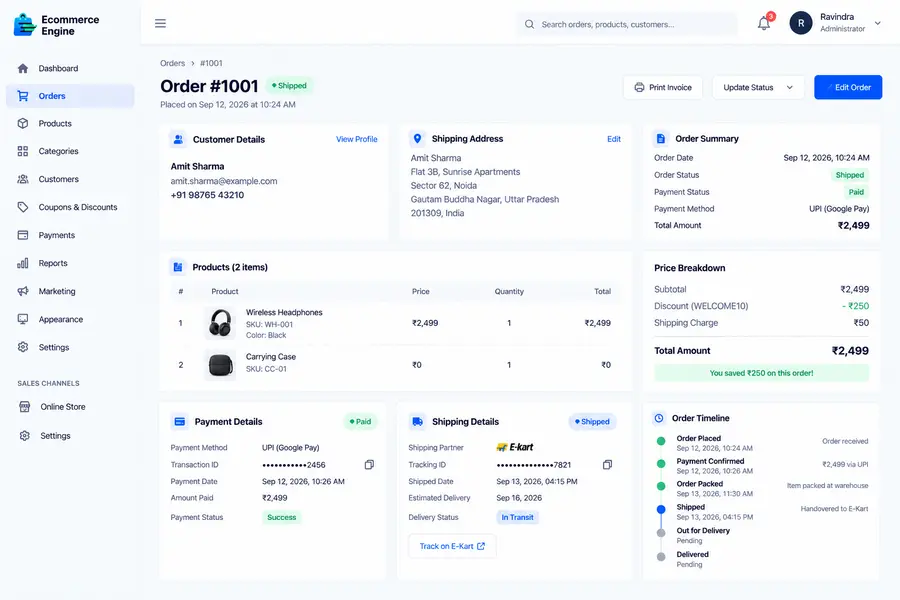
Task: Toggle the hamburger menu icon
Action: [x=160, y=24]
